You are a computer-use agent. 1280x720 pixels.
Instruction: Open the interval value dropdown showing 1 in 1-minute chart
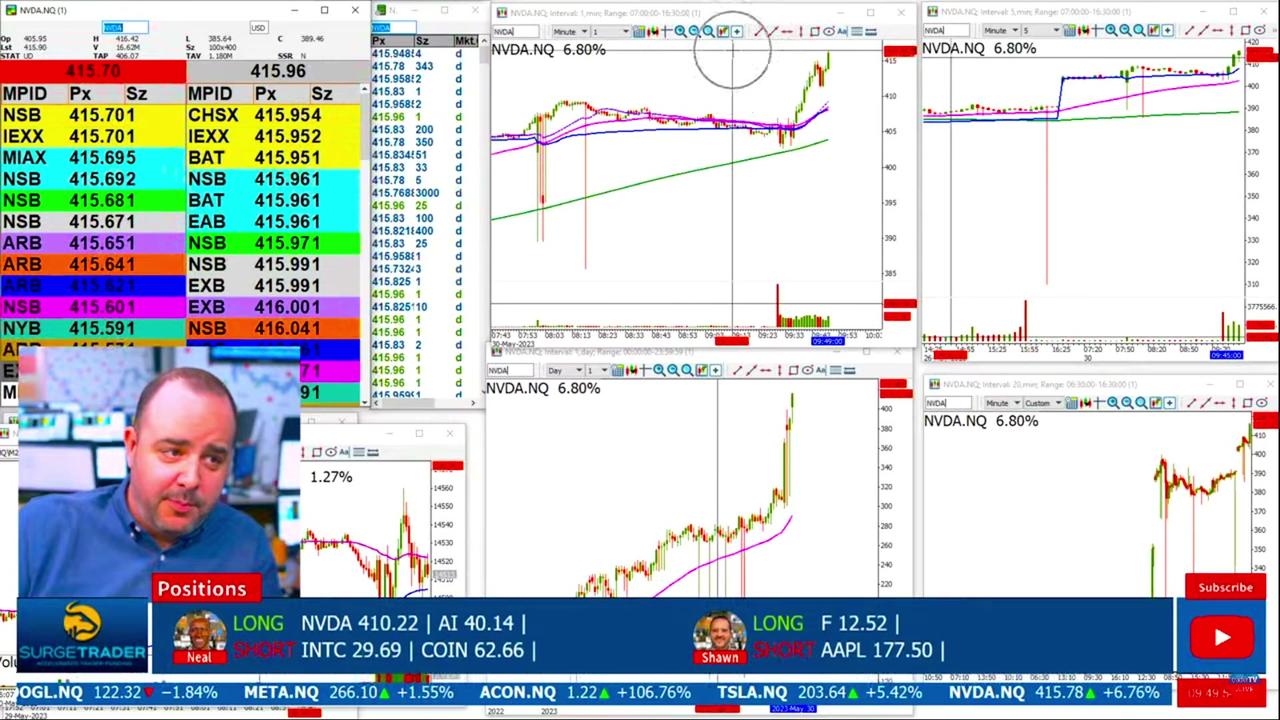(610, 32)
